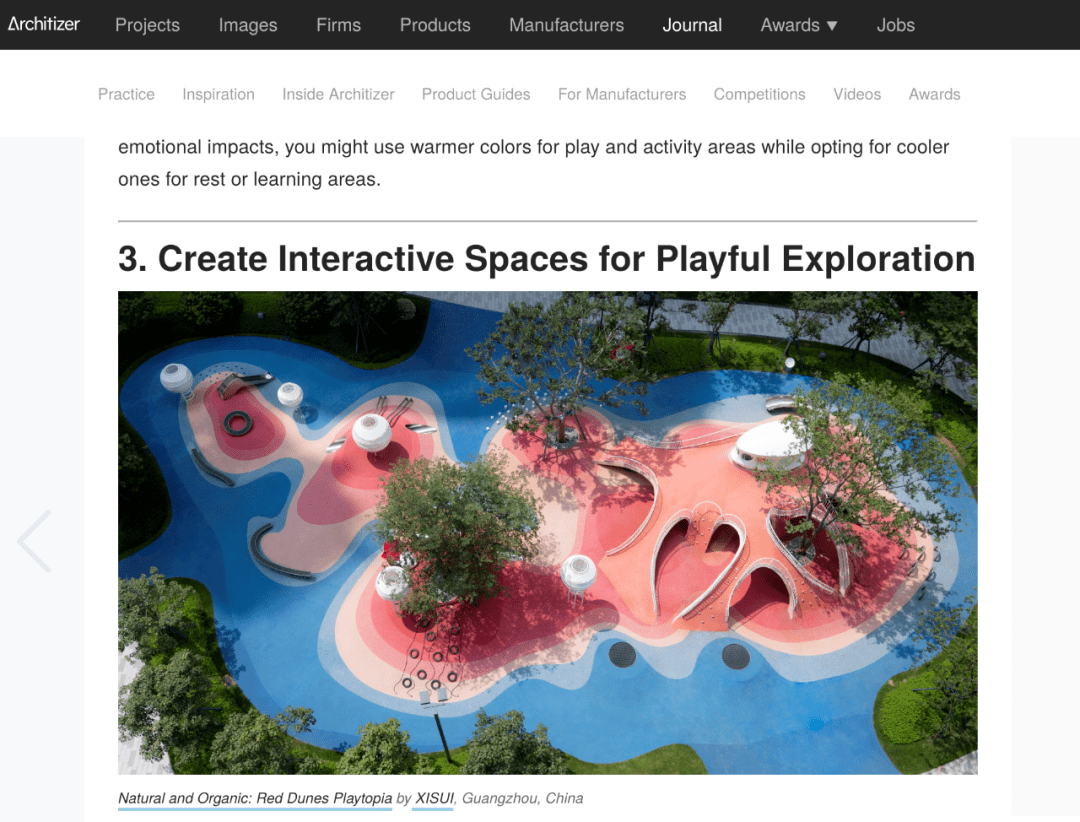Click the paragraph ending 'ones for rest or learning areas.'

(x=534, y=163)
